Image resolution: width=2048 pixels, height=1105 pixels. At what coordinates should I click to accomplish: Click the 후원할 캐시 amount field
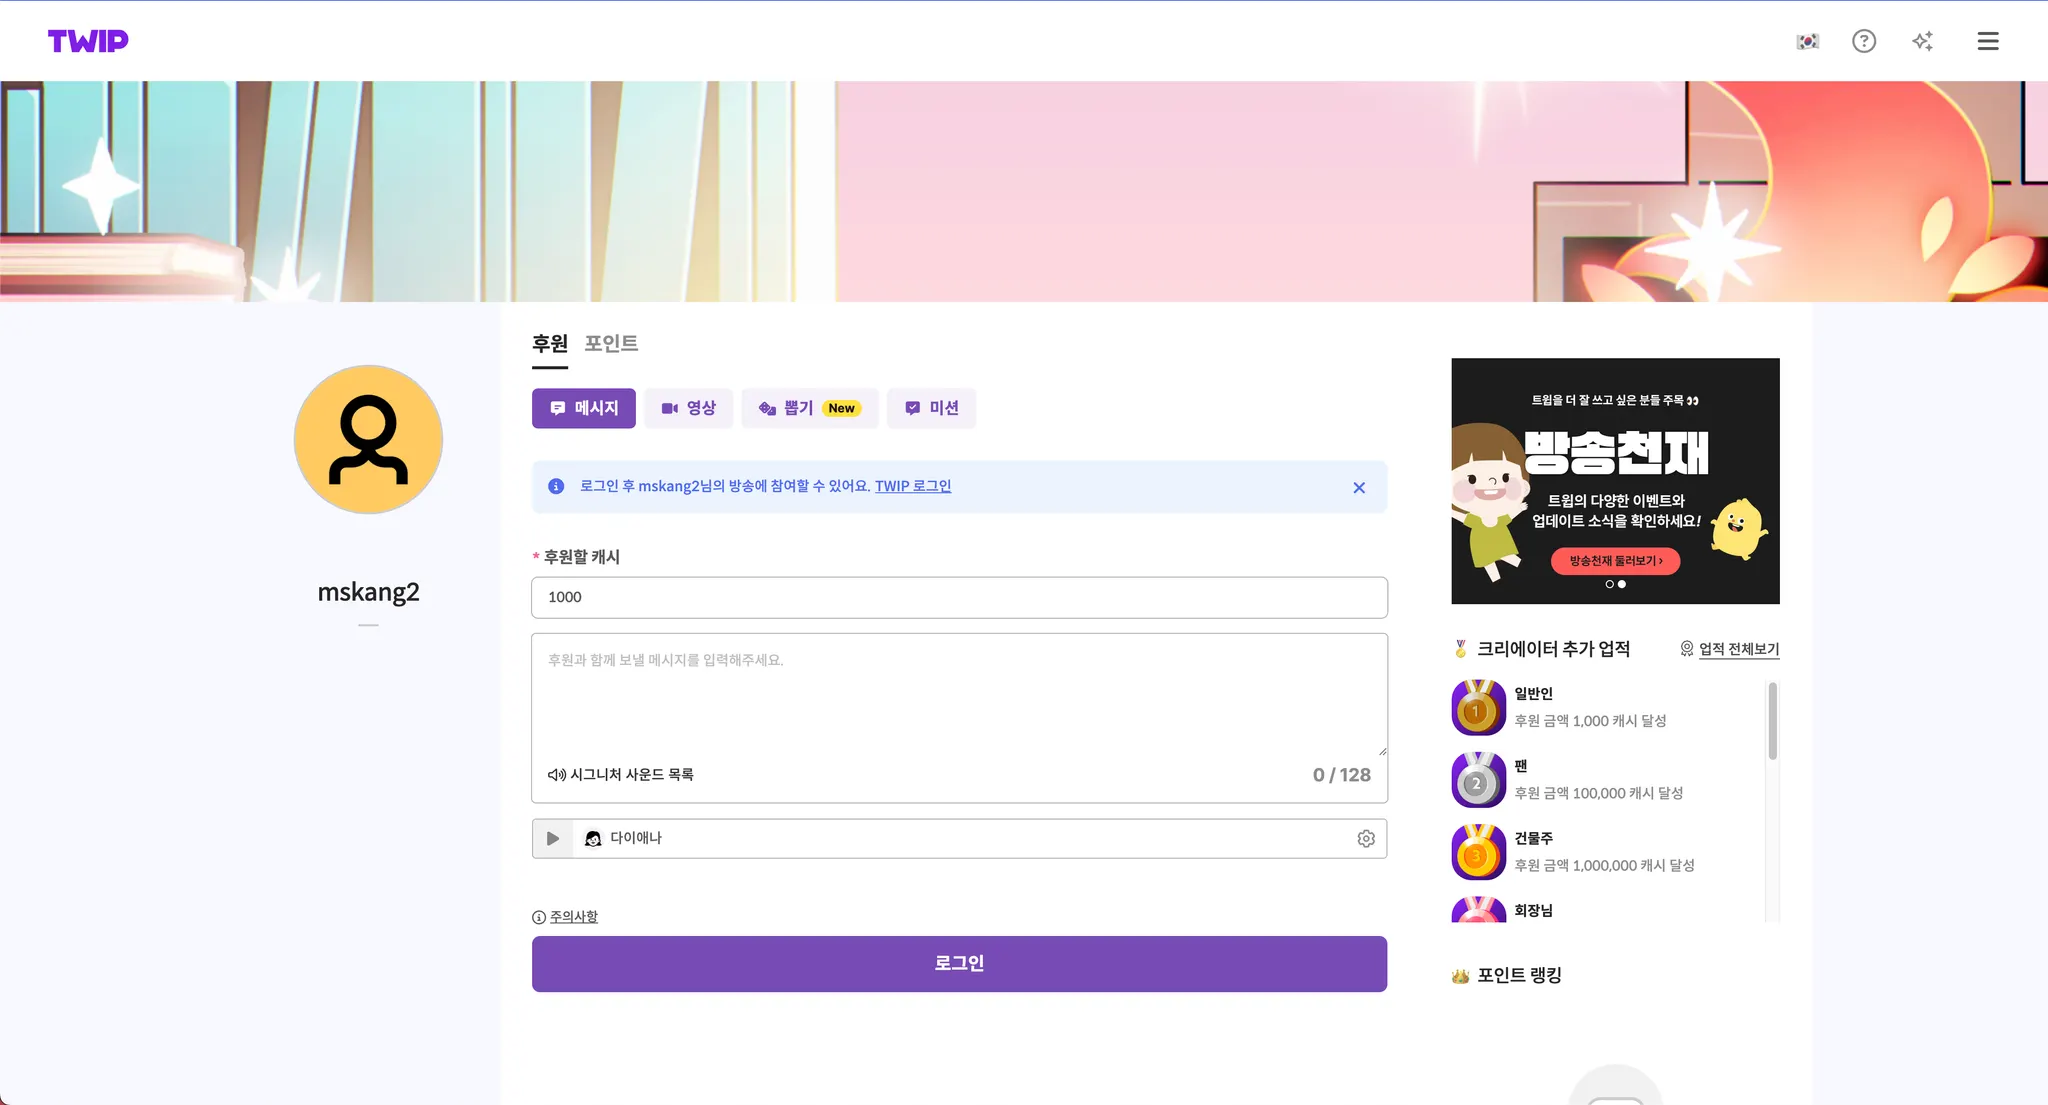click(x=959, y=597)
